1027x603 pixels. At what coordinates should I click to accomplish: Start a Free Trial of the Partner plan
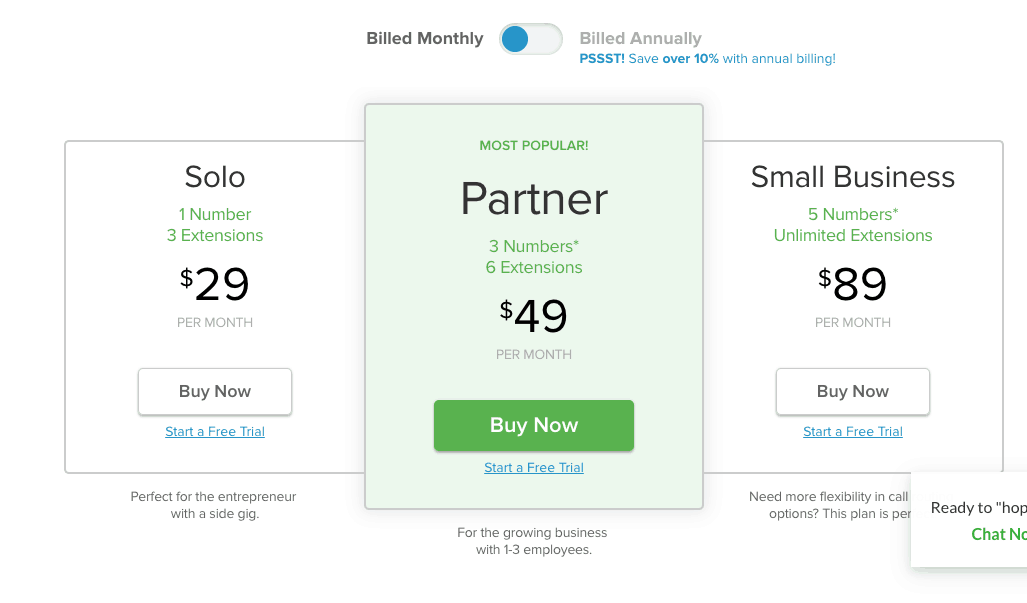(533, 467)
